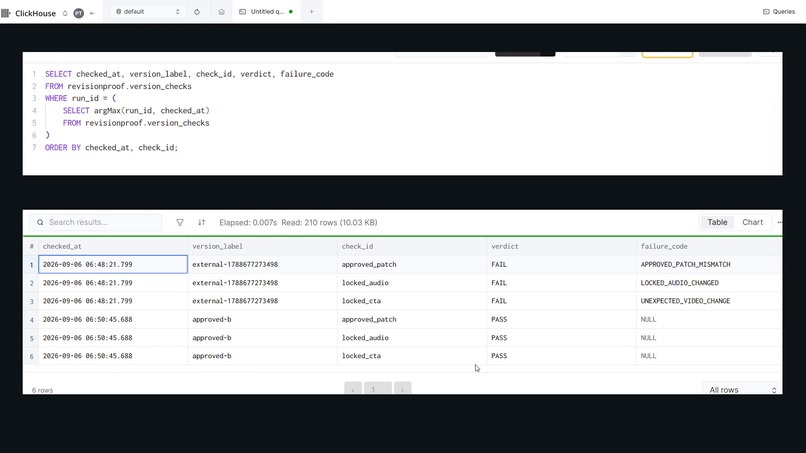The height and width of the screenshot is (453, 806).
Task: Select row 1 checked_at timestamp cell
Action: pos(113,264)
